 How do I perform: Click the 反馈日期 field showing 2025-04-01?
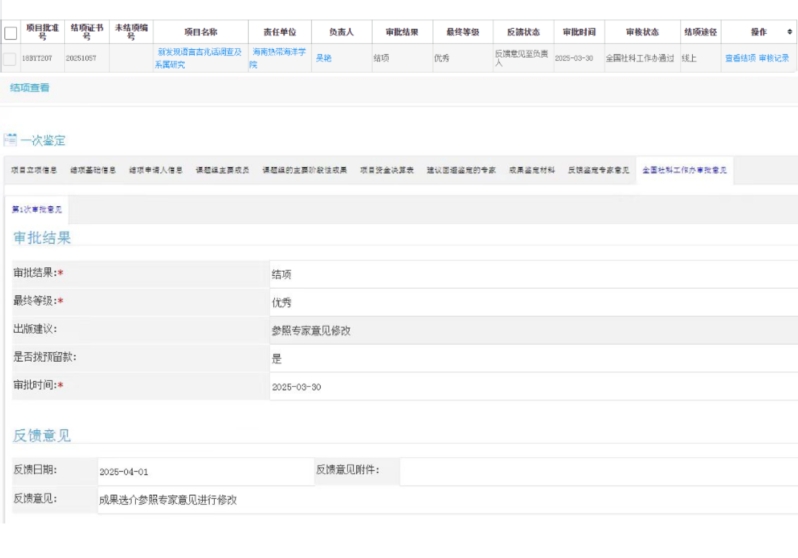coord(206,471)
